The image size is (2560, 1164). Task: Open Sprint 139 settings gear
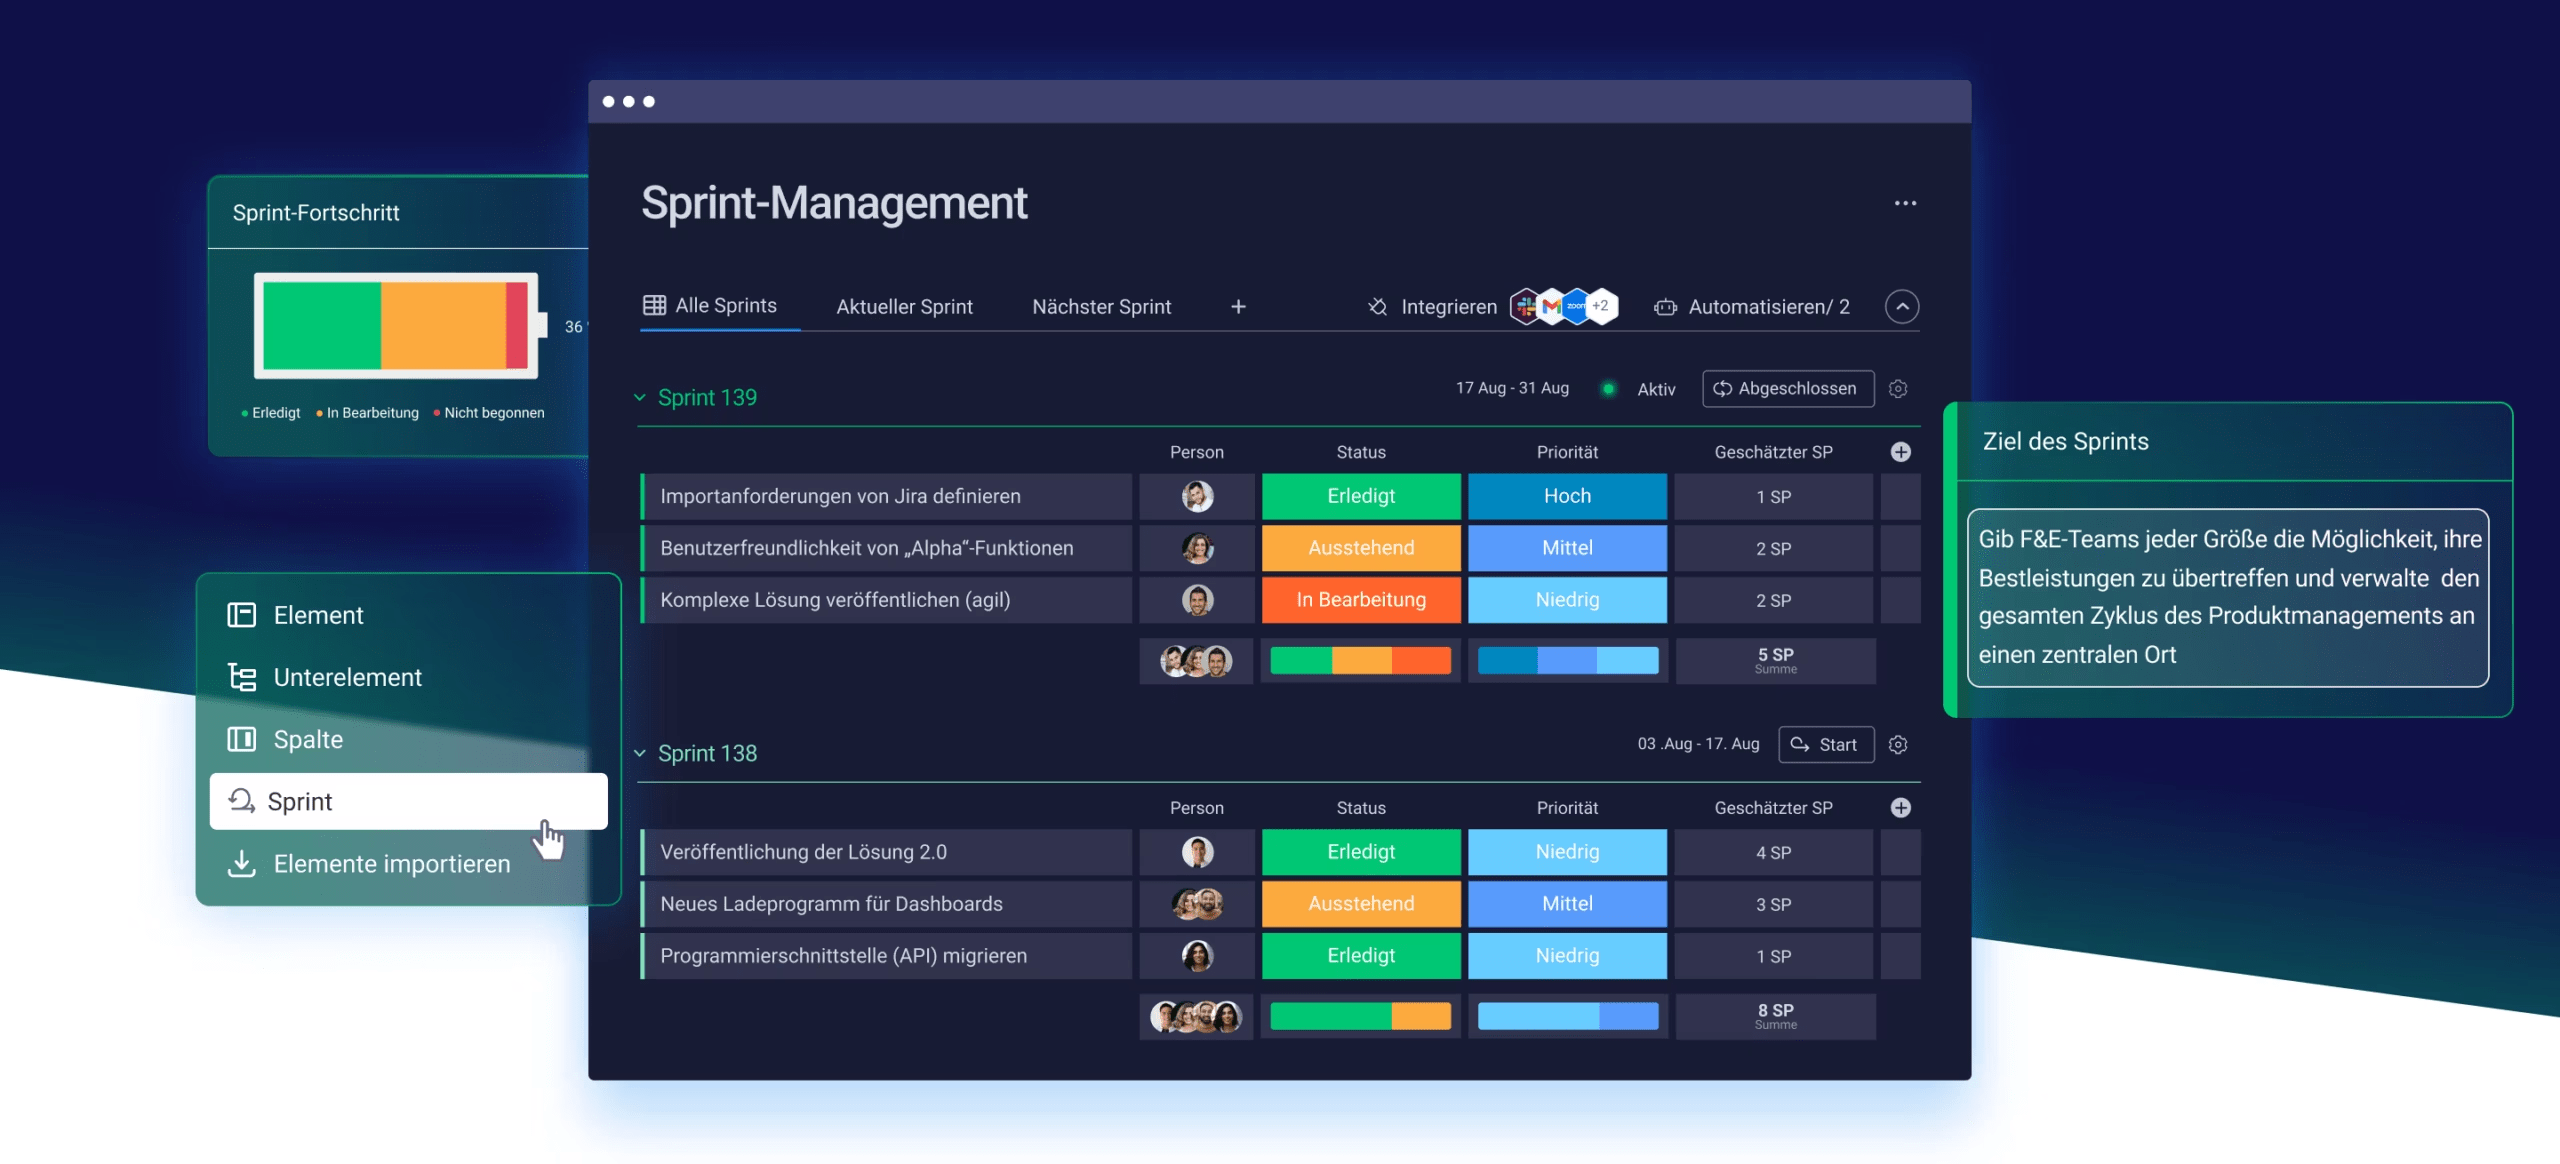(x=1898, y=389)
